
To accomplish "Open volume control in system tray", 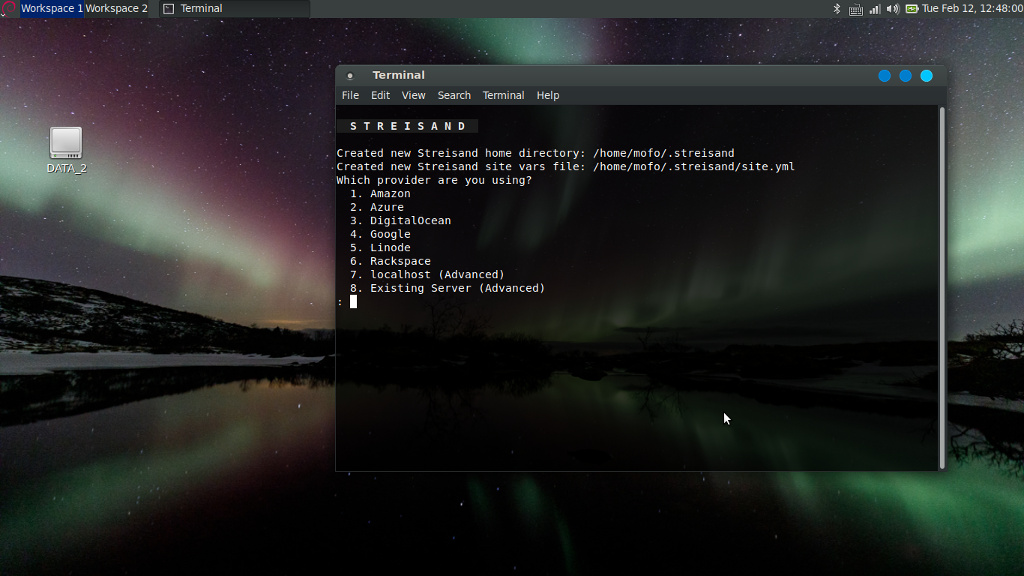I will (893, 9).
